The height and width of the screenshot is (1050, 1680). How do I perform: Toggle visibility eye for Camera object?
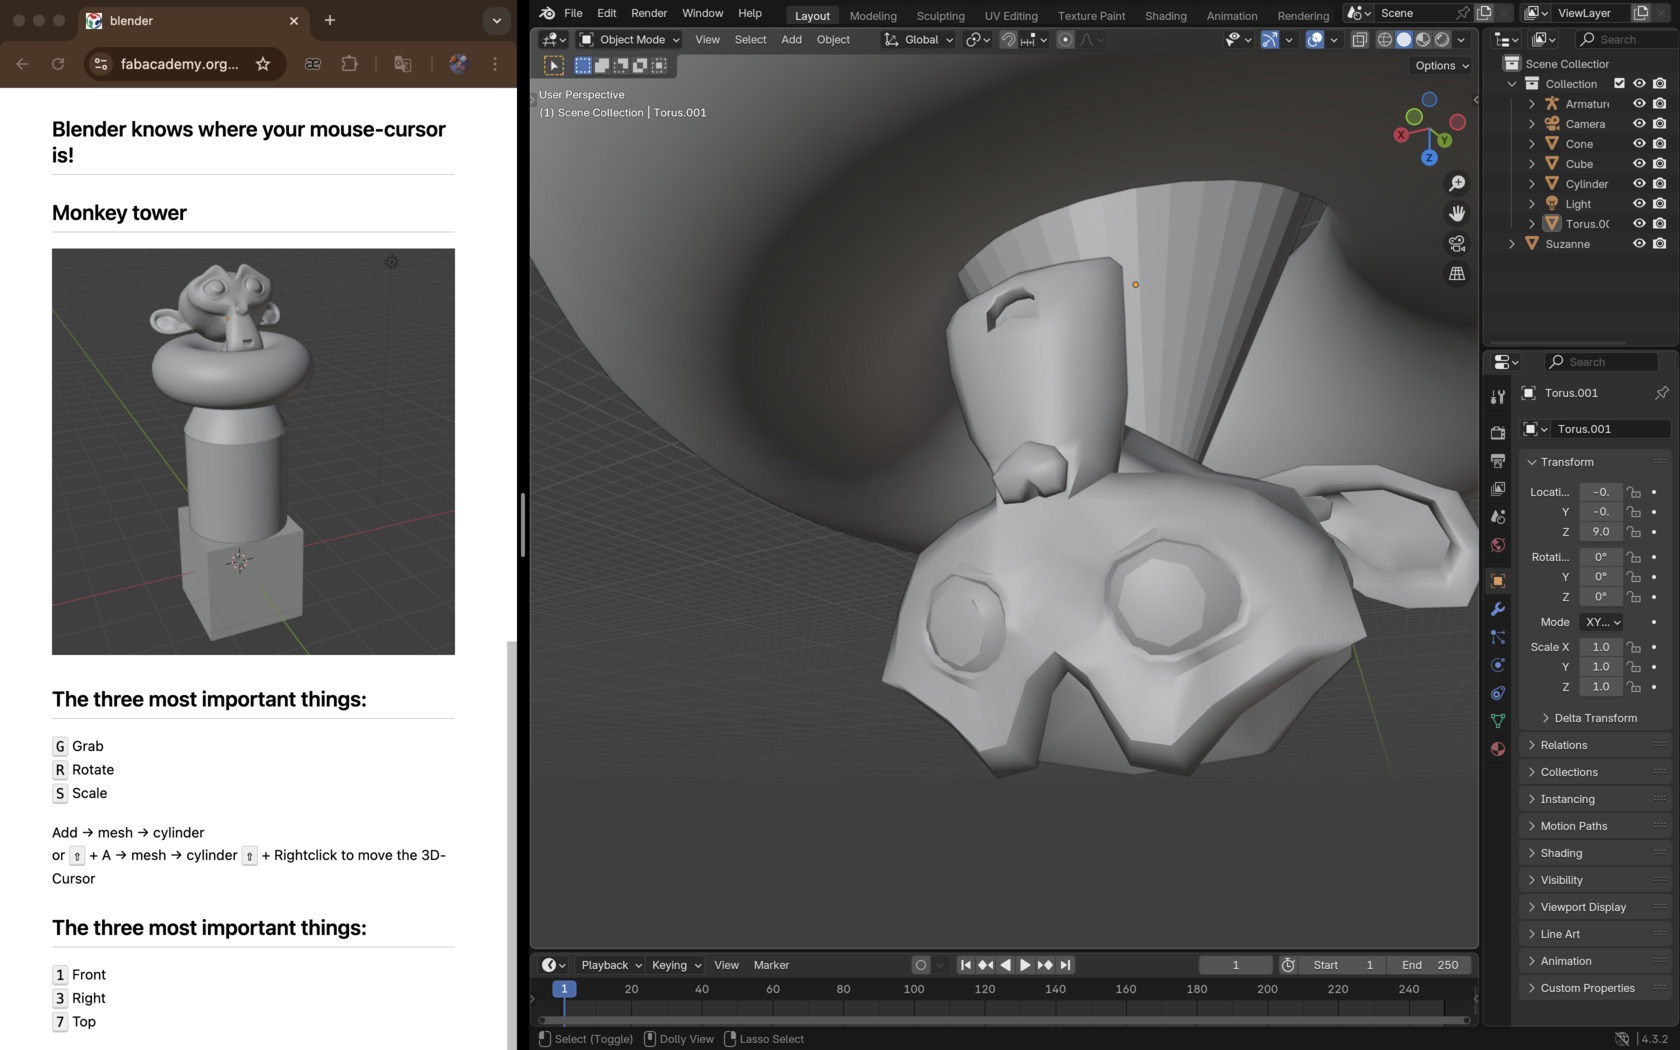click(x=1639, y=124)
